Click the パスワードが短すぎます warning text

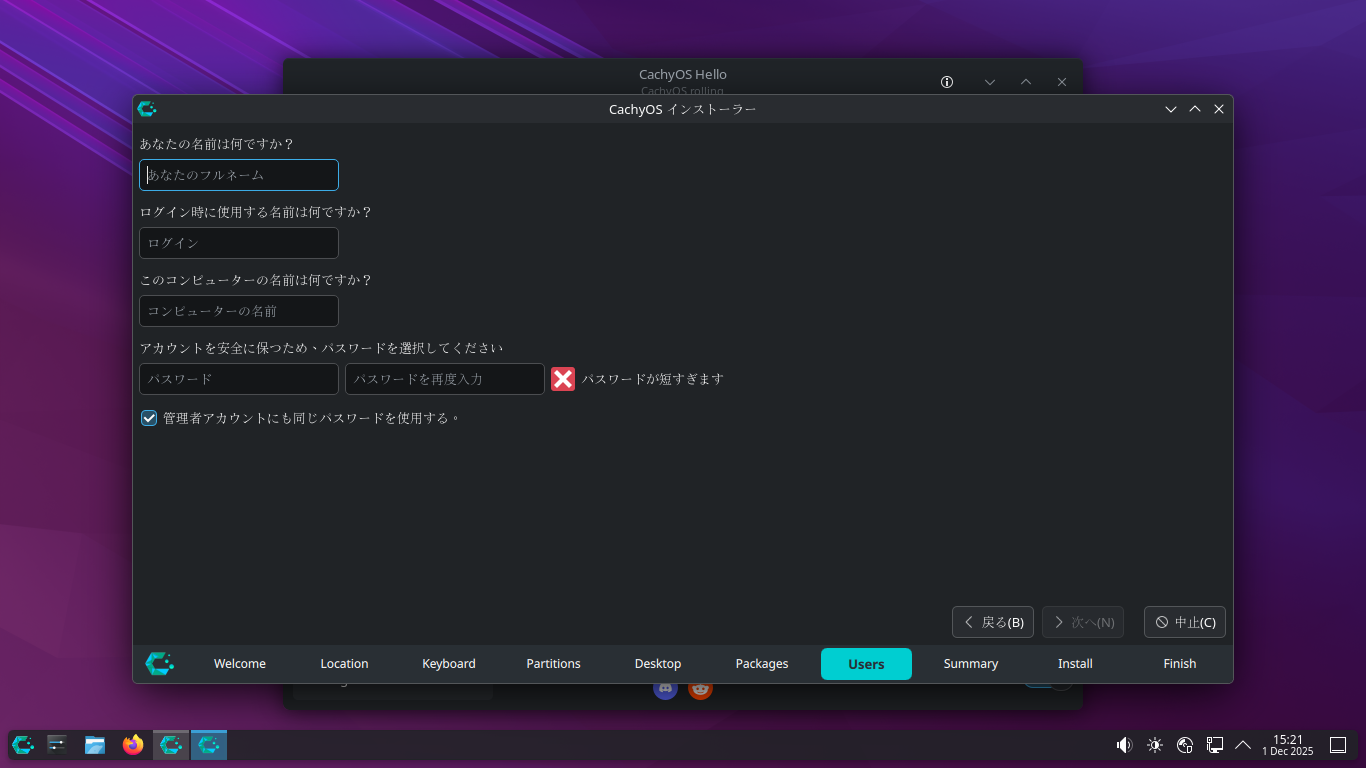coord(653,379)
